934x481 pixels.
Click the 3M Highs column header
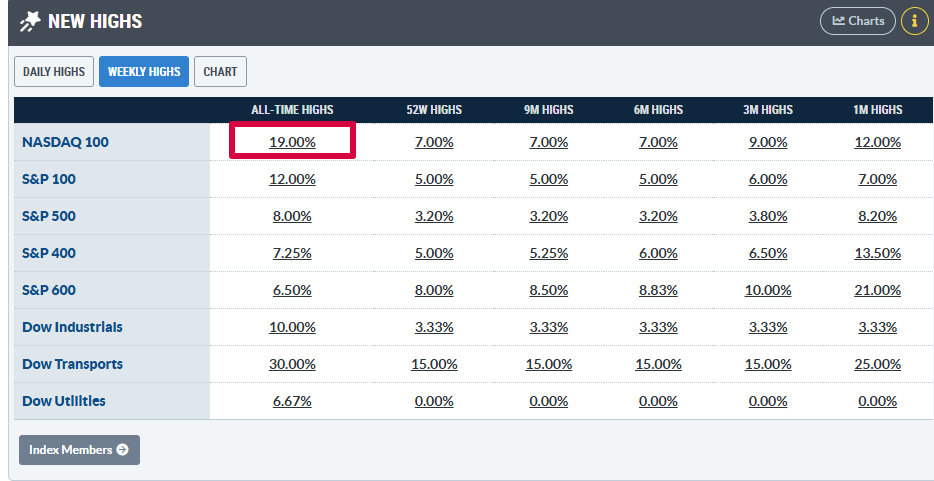(768, 110)
